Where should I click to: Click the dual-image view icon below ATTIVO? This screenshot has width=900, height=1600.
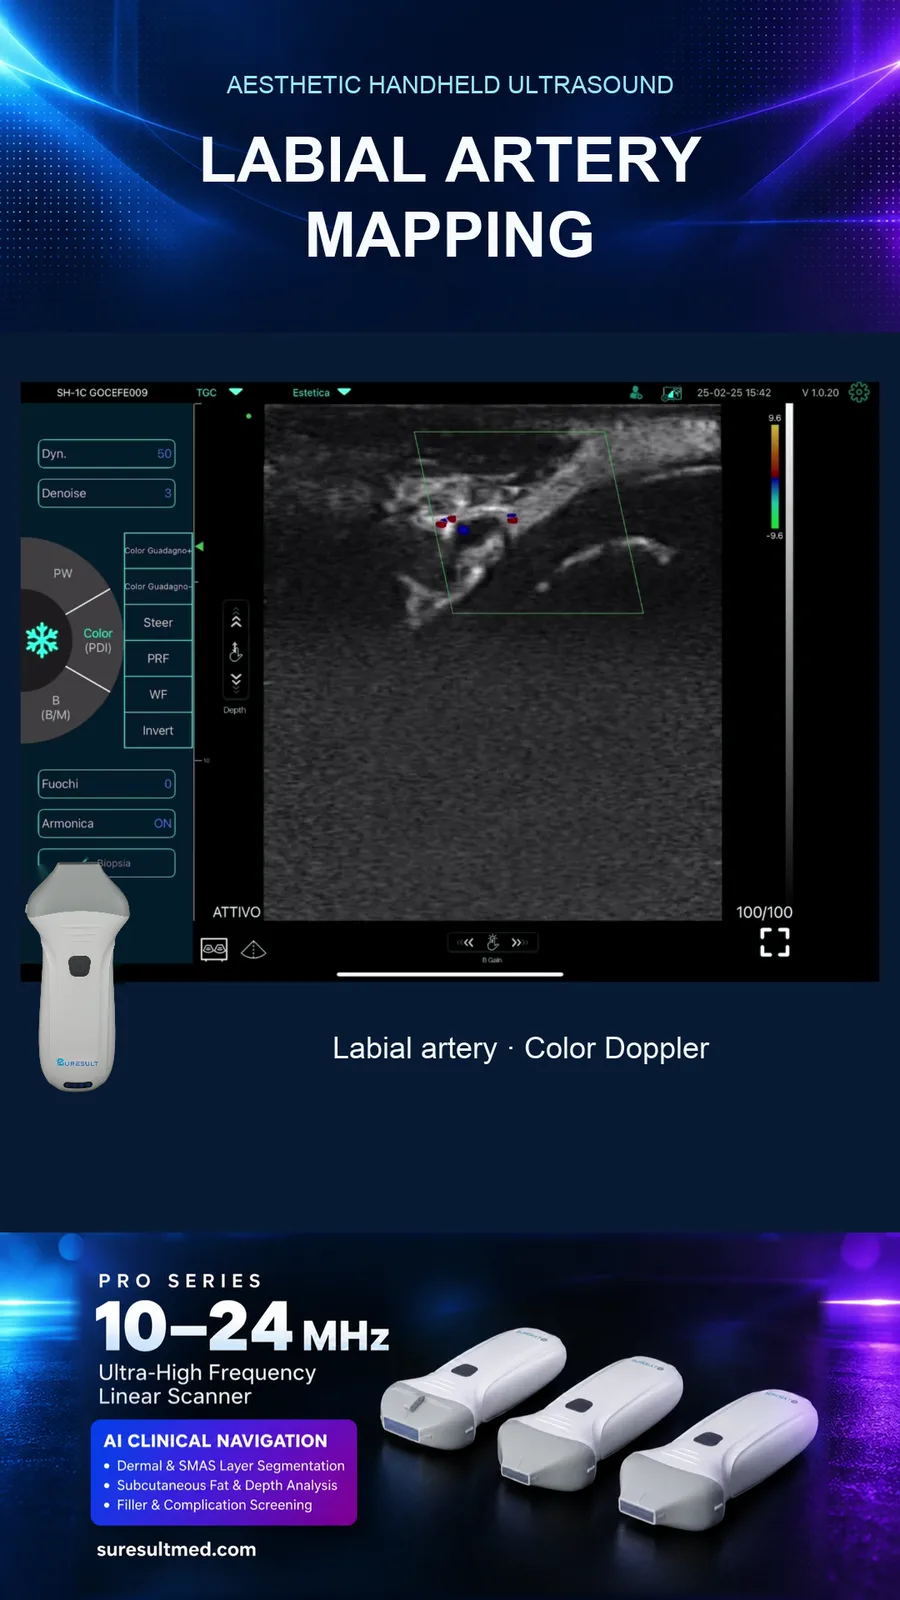tap(214, 949)
